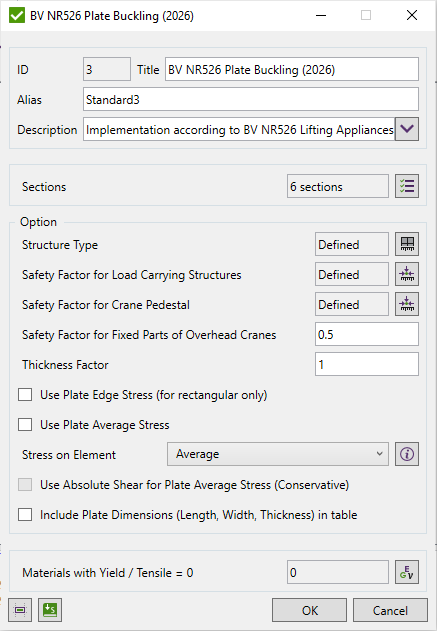437x631 pixels.
Task: Enable Use Plate Average Stress checkbox
Action: coord(25,425)
